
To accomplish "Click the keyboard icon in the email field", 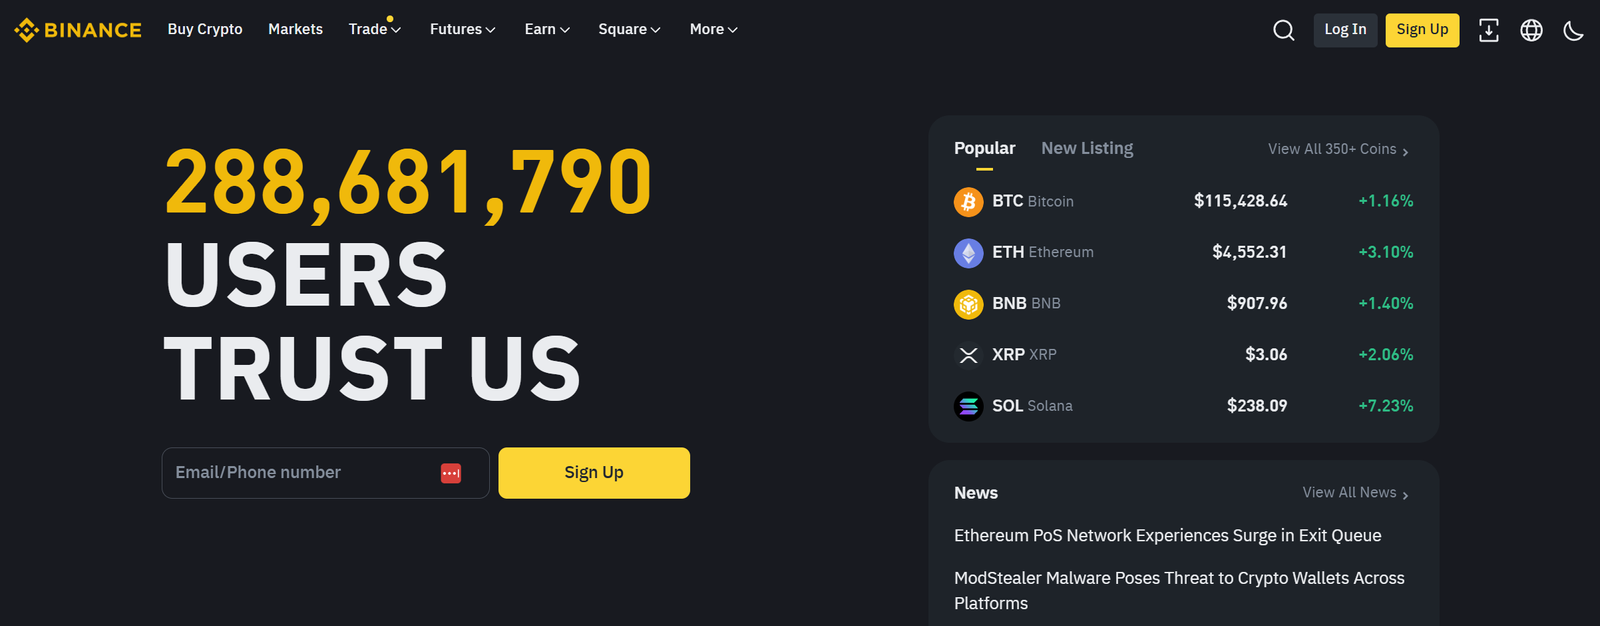I will coord(451,473).
